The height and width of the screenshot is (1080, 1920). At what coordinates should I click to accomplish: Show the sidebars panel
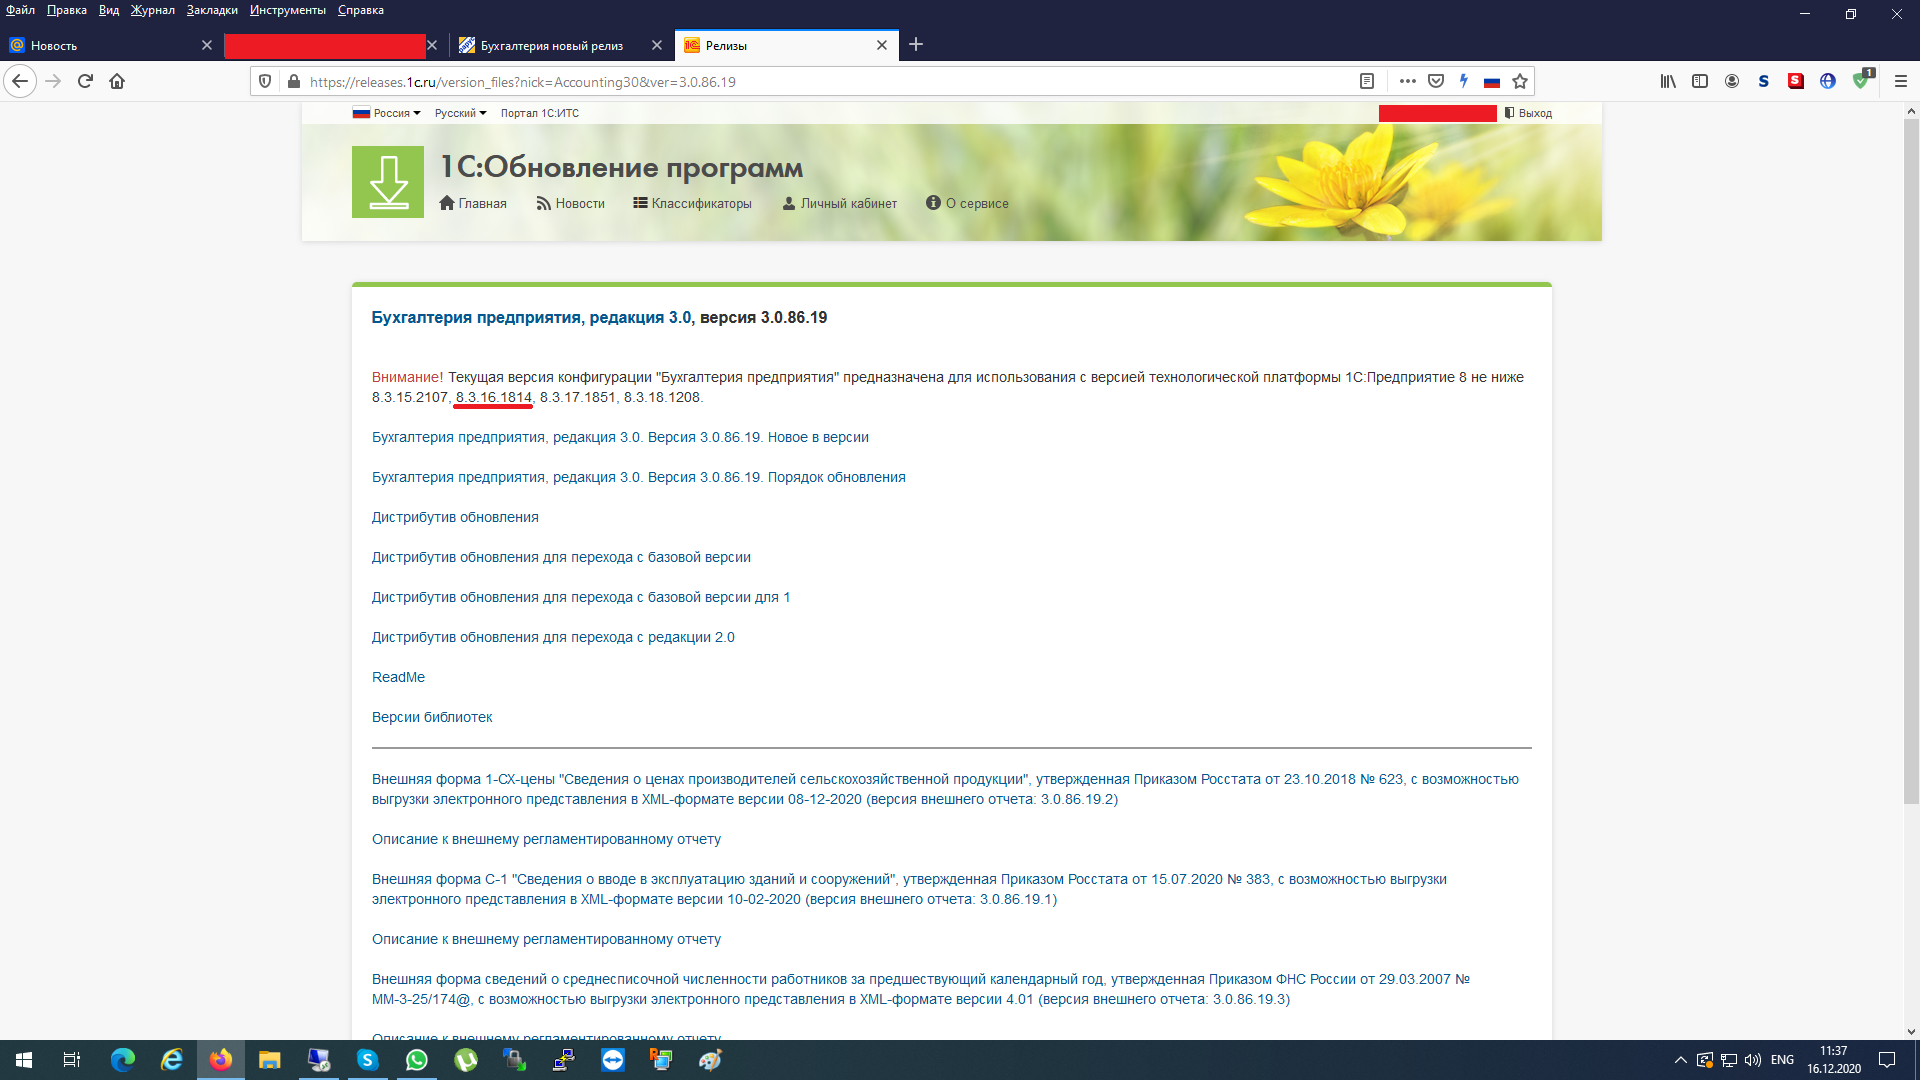pyautogui.click(x=1700, y=81)
